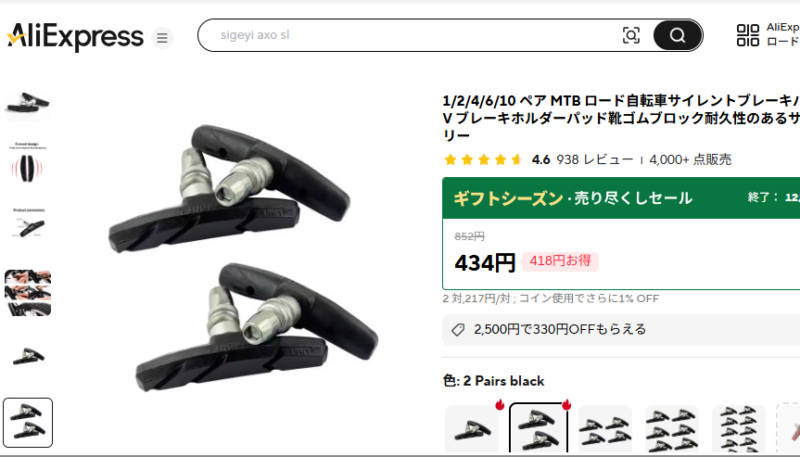View the installed-on-bike photo thumbnail
The image size is (800, 457).
coord(28,293)
